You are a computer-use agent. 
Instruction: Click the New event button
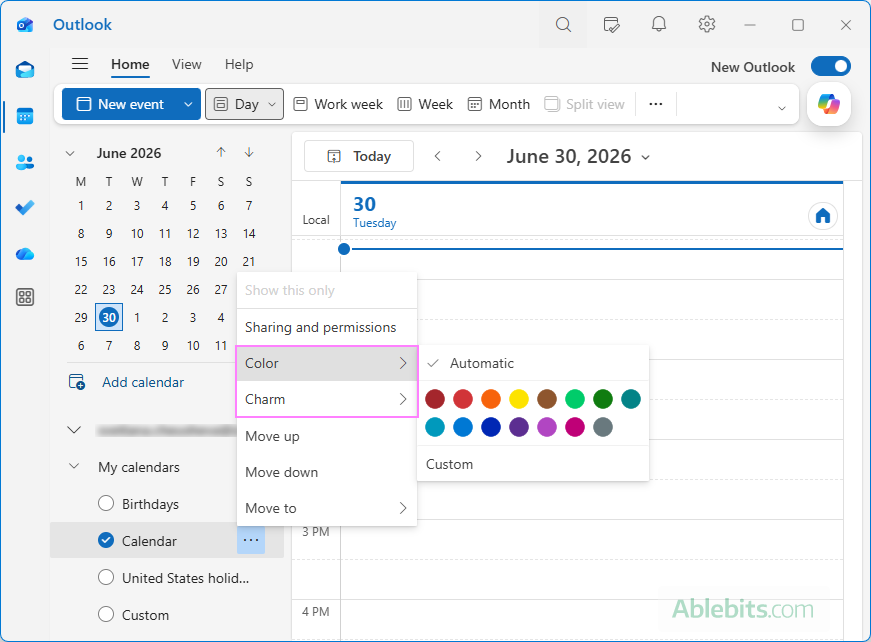pos(121,104)
